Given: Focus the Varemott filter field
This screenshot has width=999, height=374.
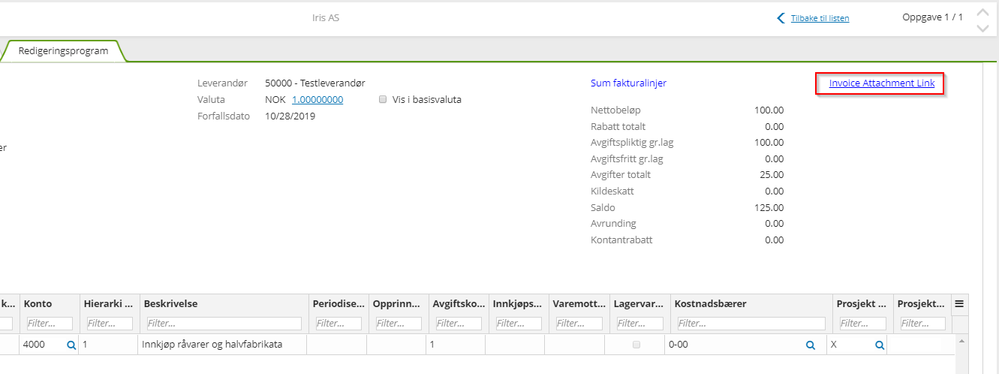Looking at the screenshot, I should point(580,324).
